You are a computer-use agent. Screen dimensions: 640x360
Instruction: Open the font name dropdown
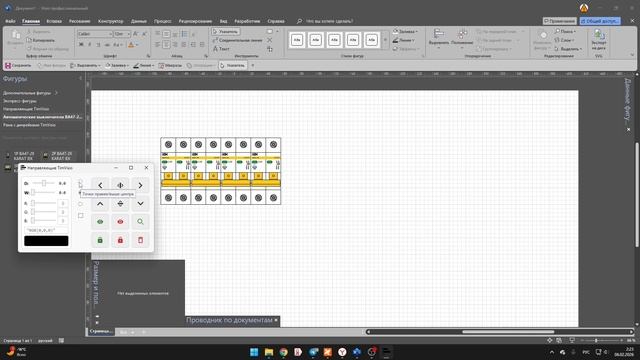coord(110,34)
